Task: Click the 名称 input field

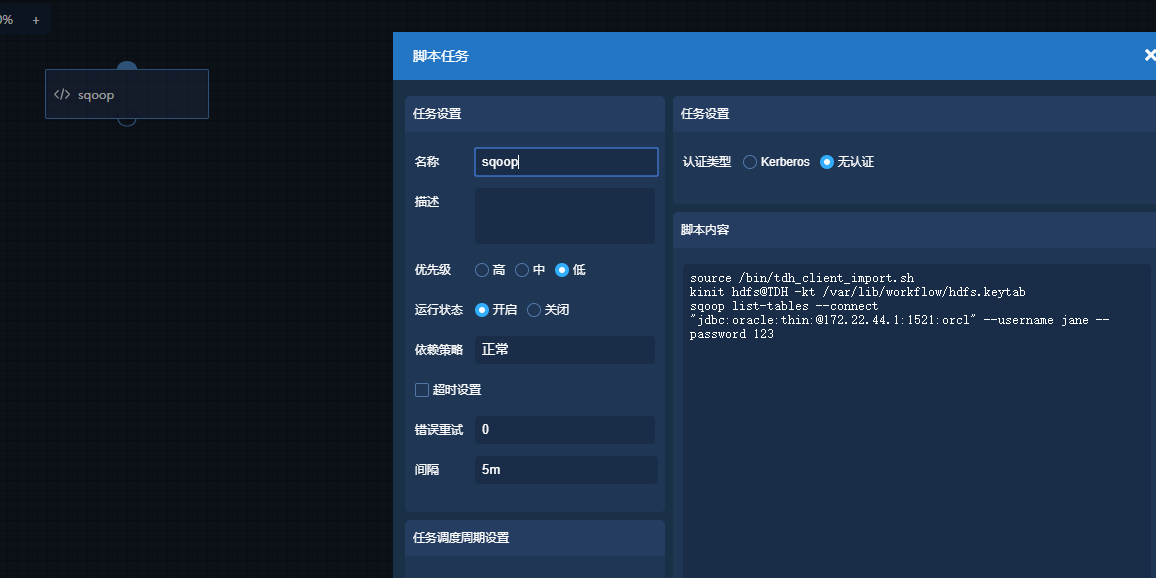Action: (x=566, y=162)
